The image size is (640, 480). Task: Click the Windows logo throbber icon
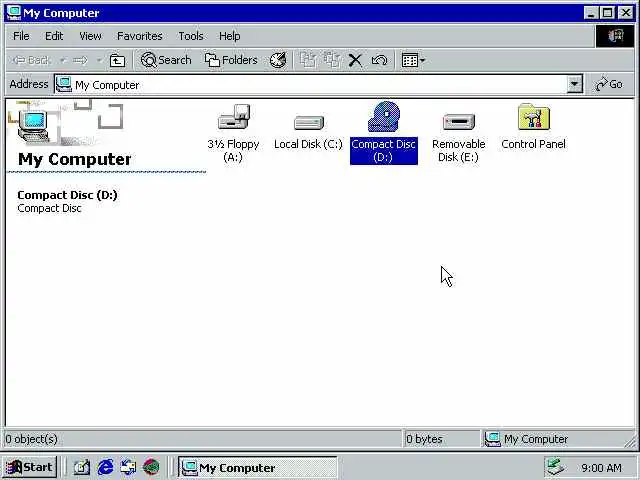(616, 36)
